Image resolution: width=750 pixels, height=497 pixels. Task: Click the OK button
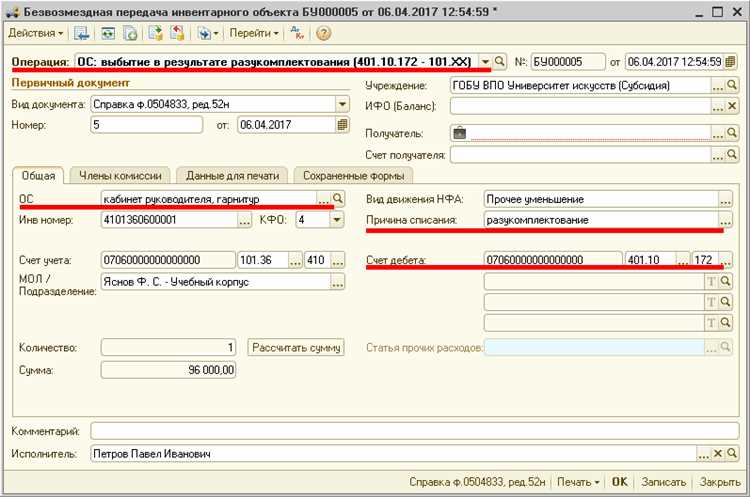point(619,482)
